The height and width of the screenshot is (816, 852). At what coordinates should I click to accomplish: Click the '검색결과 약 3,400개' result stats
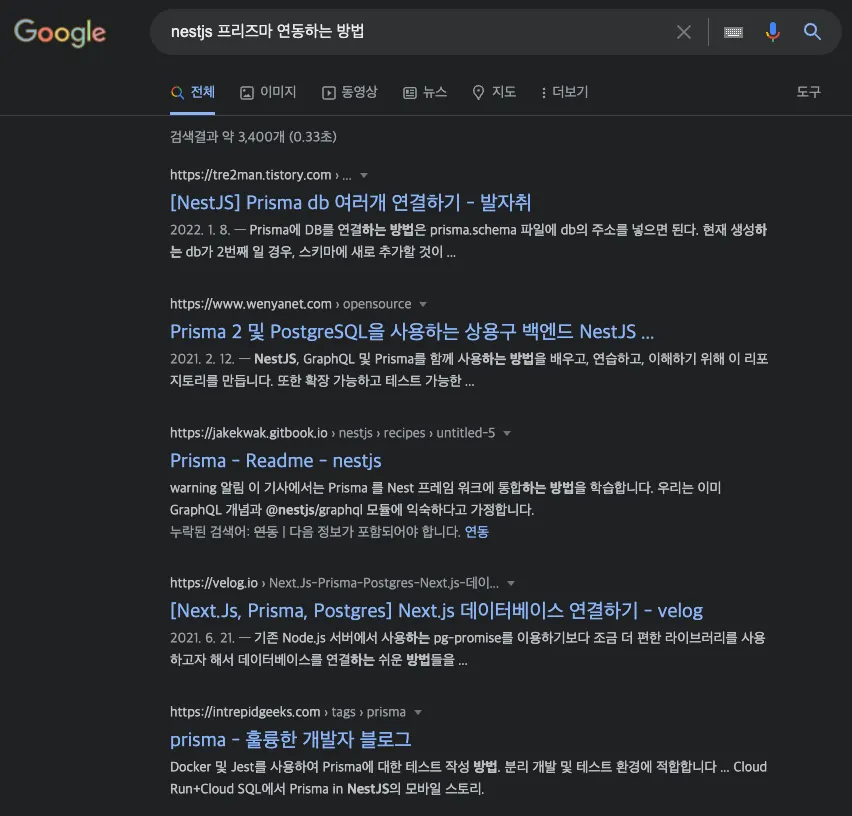pos(253,136)
